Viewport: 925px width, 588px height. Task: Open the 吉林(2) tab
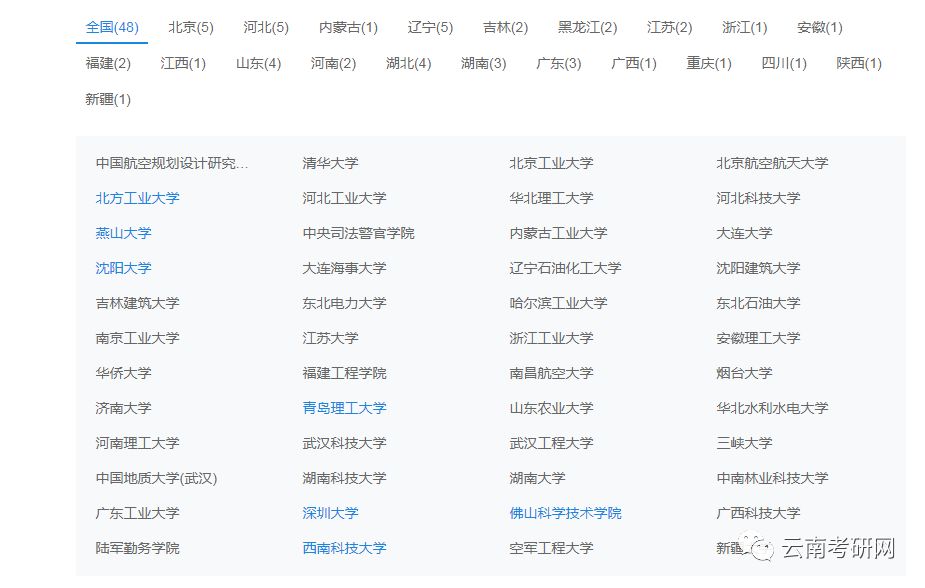[x=506, y=27]
